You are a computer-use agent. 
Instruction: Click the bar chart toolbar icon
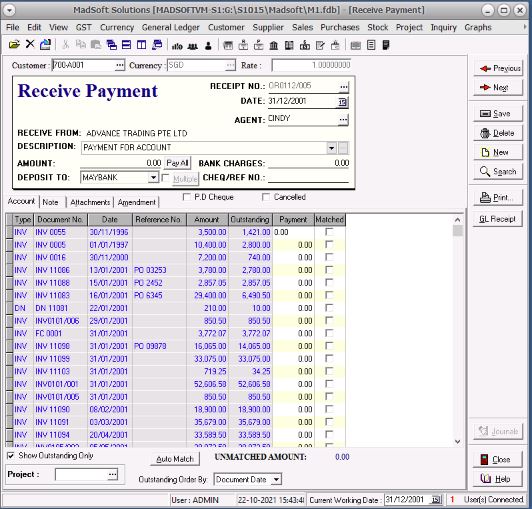point(177,45)
